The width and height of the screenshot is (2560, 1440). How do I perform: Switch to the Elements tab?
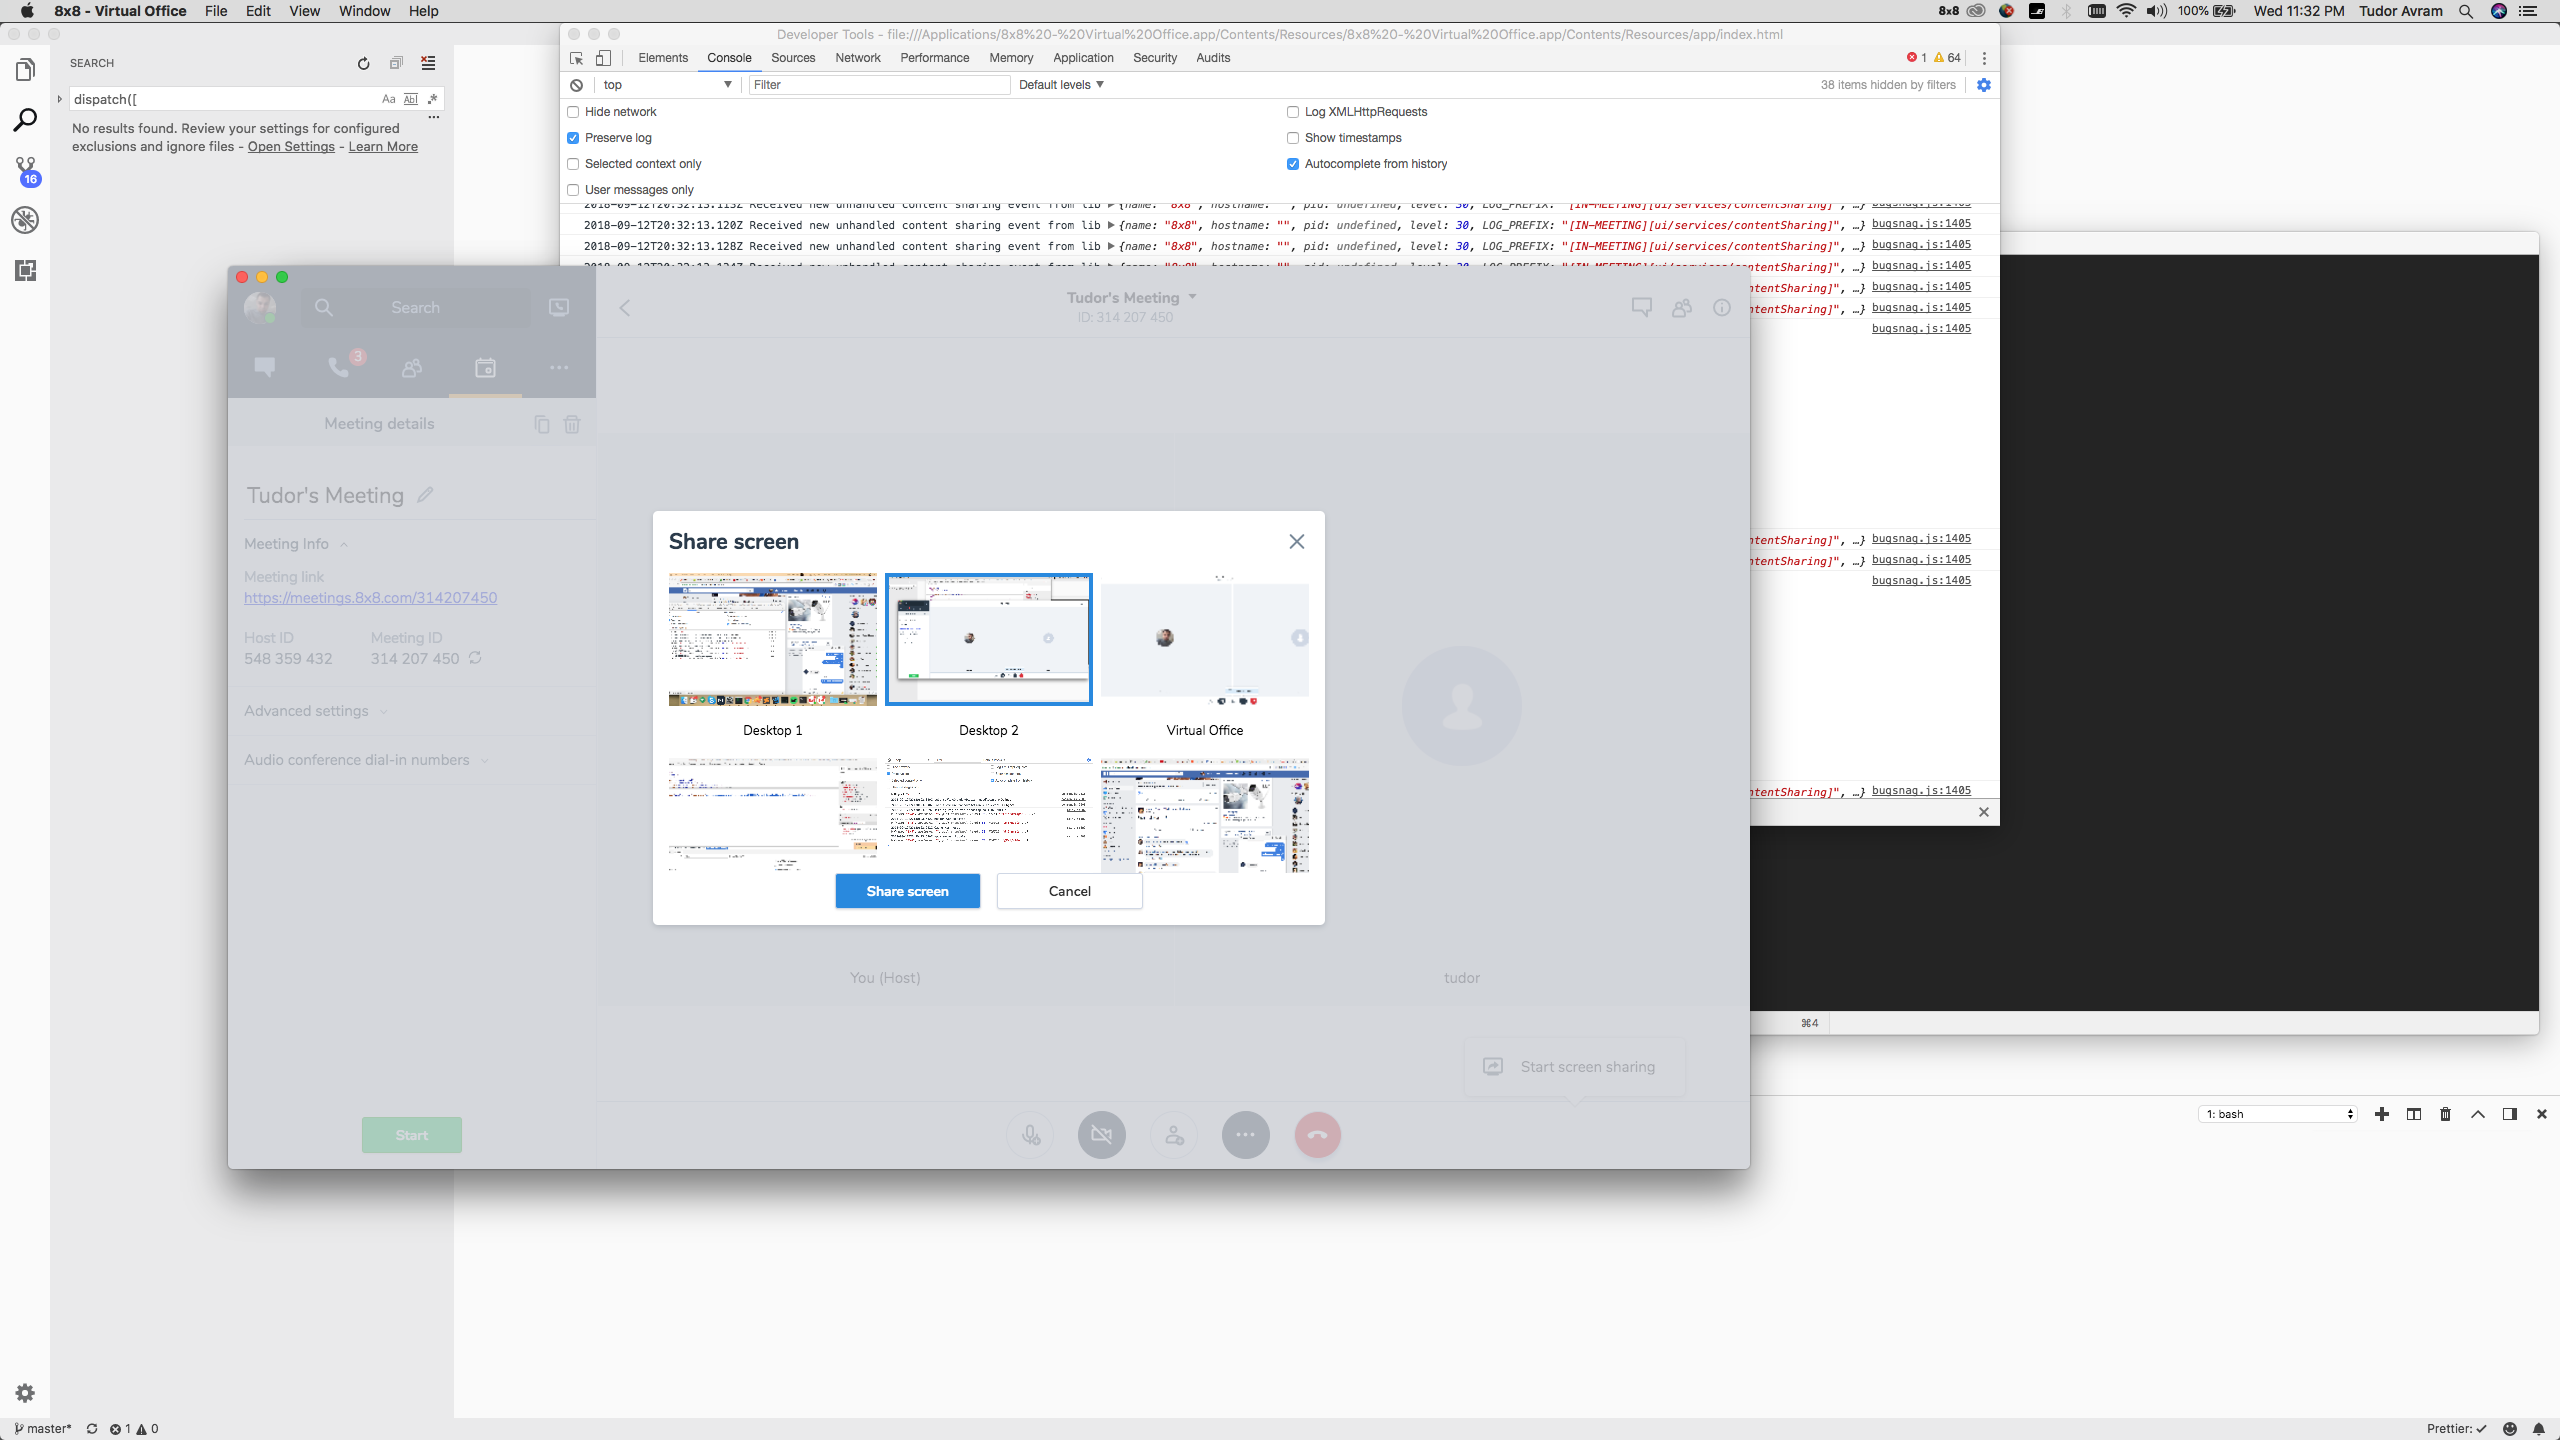tap(663, 58)
